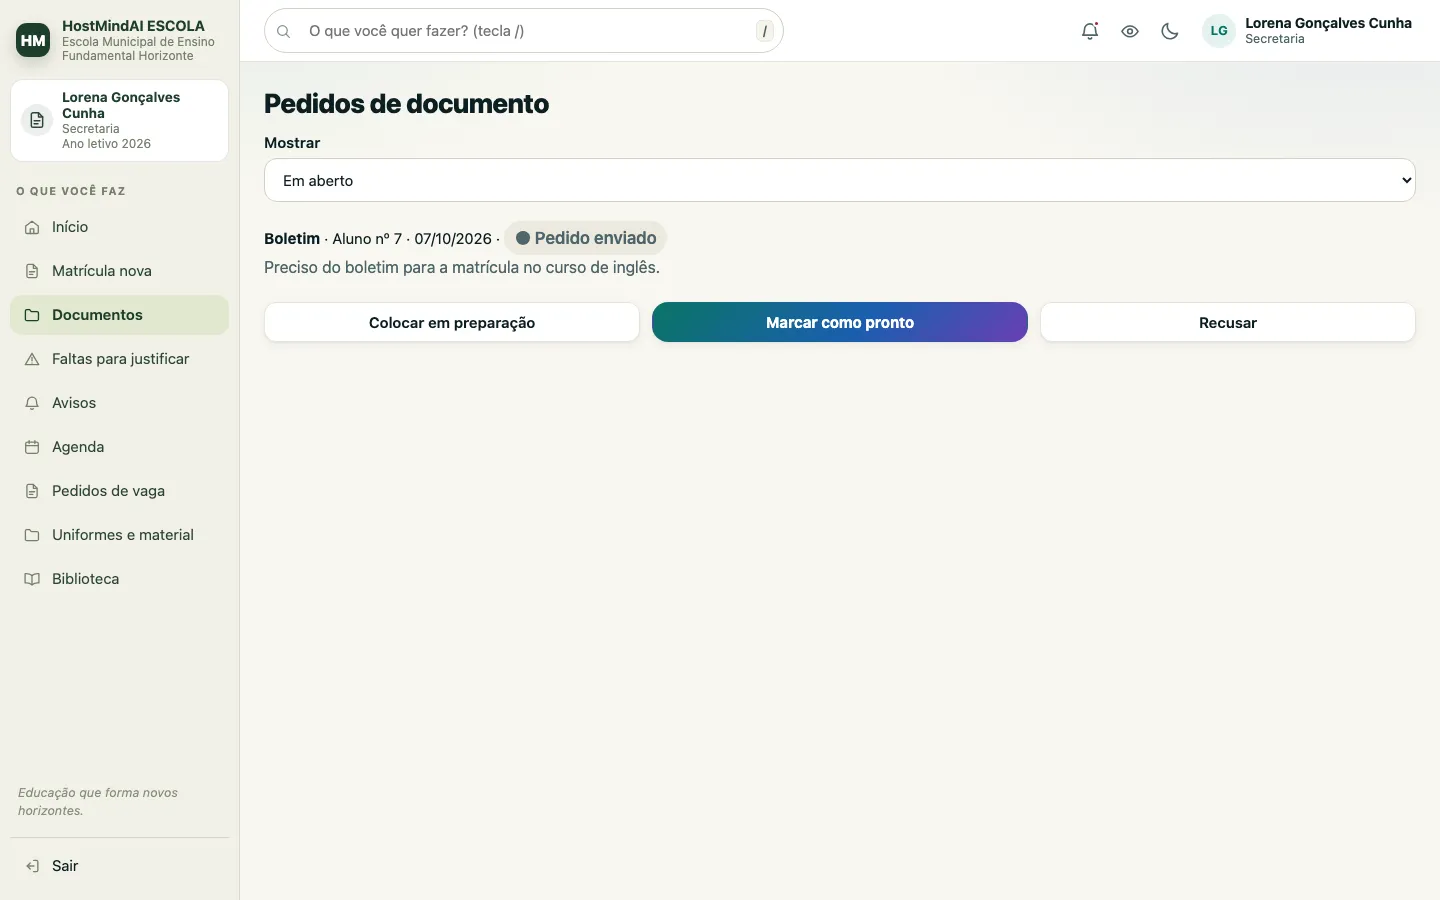Click 'Pedidos de documento' heading
Viewport: 1440px width, 900px height.
[406, 104]
